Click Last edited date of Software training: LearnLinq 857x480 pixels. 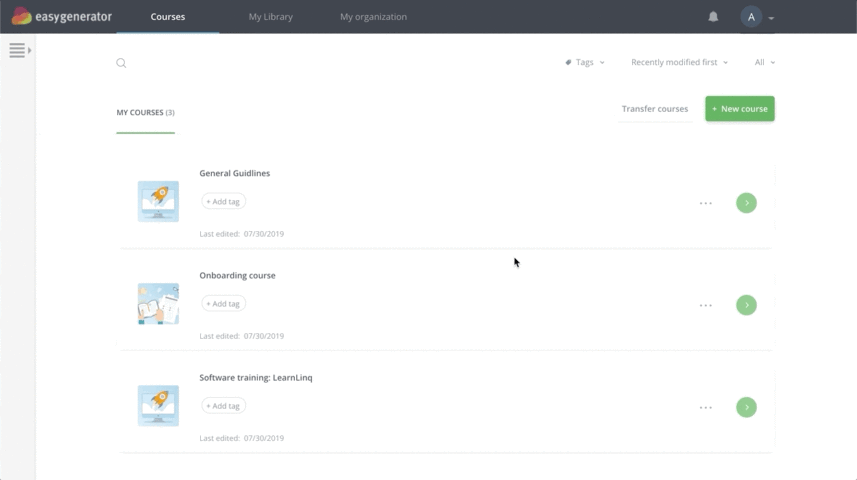coord(242,438)
